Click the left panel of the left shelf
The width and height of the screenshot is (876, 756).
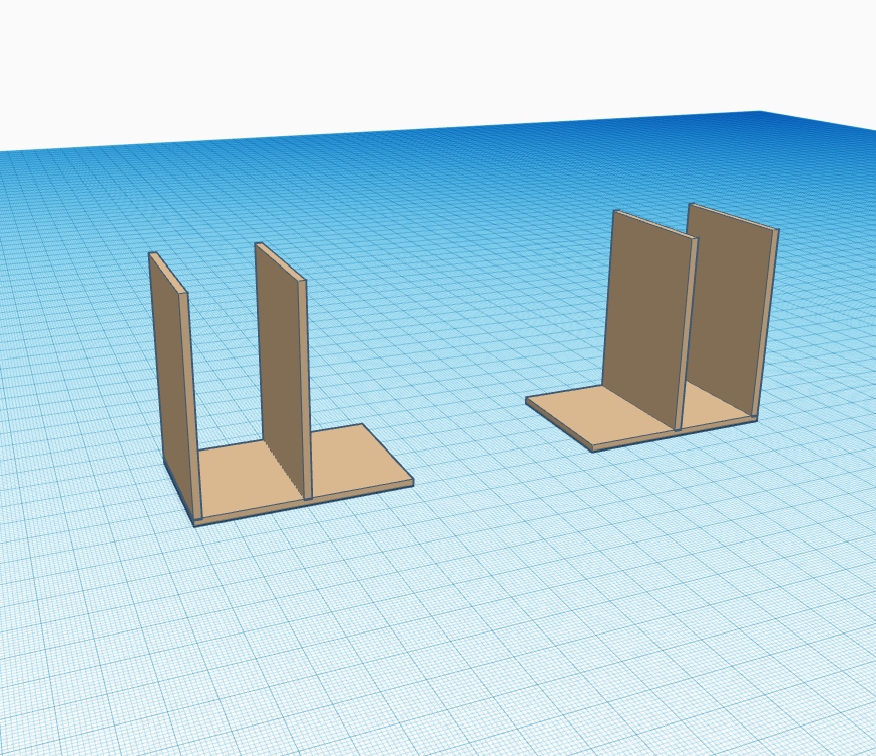(165, 380)
